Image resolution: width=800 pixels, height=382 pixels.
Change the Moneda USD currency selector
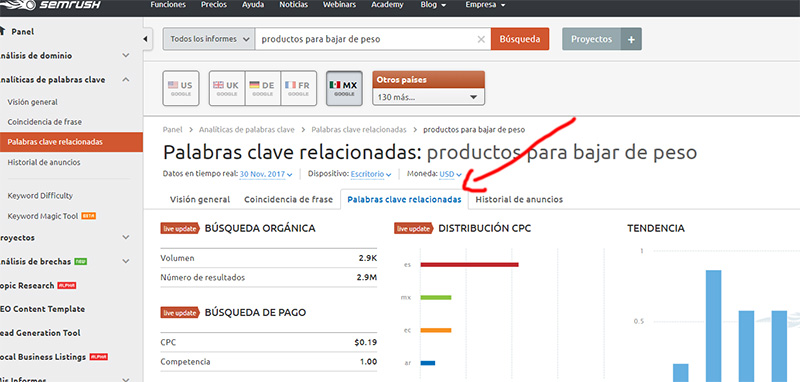coord(451,174)
